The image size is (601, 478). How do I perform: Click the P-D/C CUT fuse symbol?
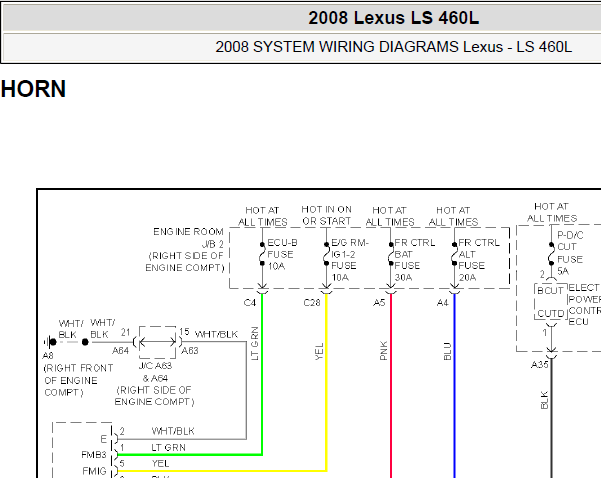point(552,254)
